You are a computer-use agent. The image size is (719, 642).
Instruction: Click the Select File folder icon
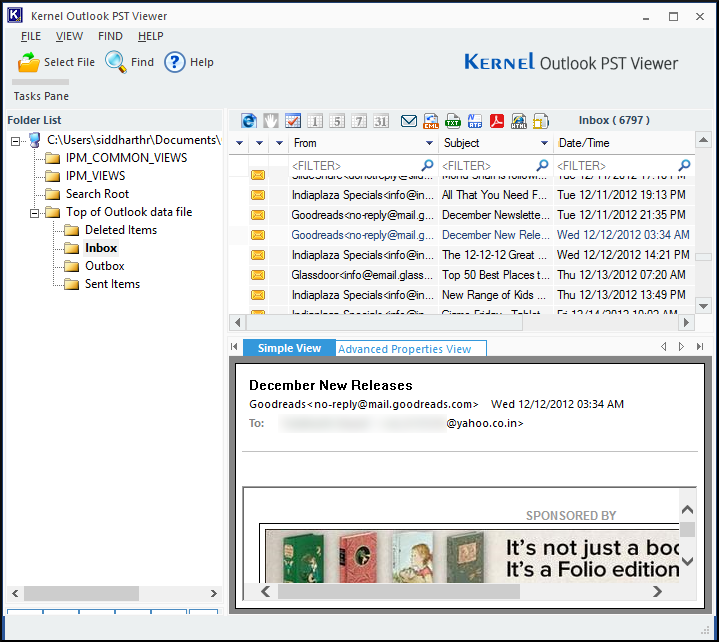28,62
